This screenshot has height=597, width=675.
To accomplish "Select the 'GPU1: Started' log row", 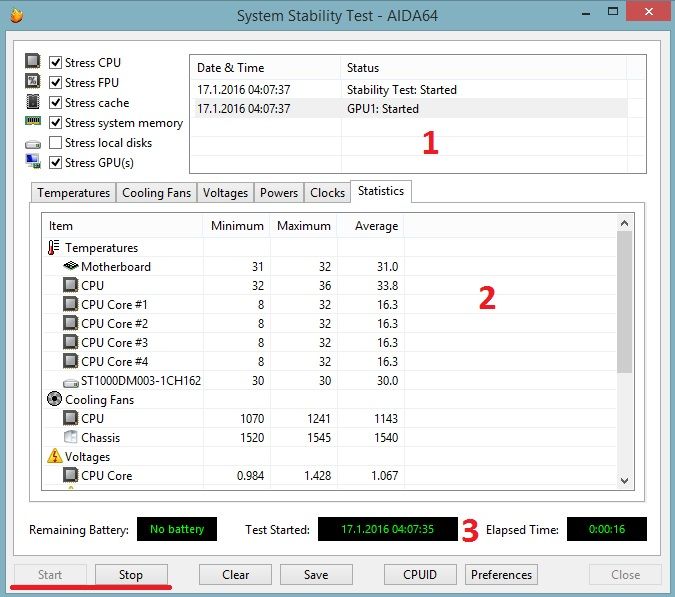I will 409,108.
